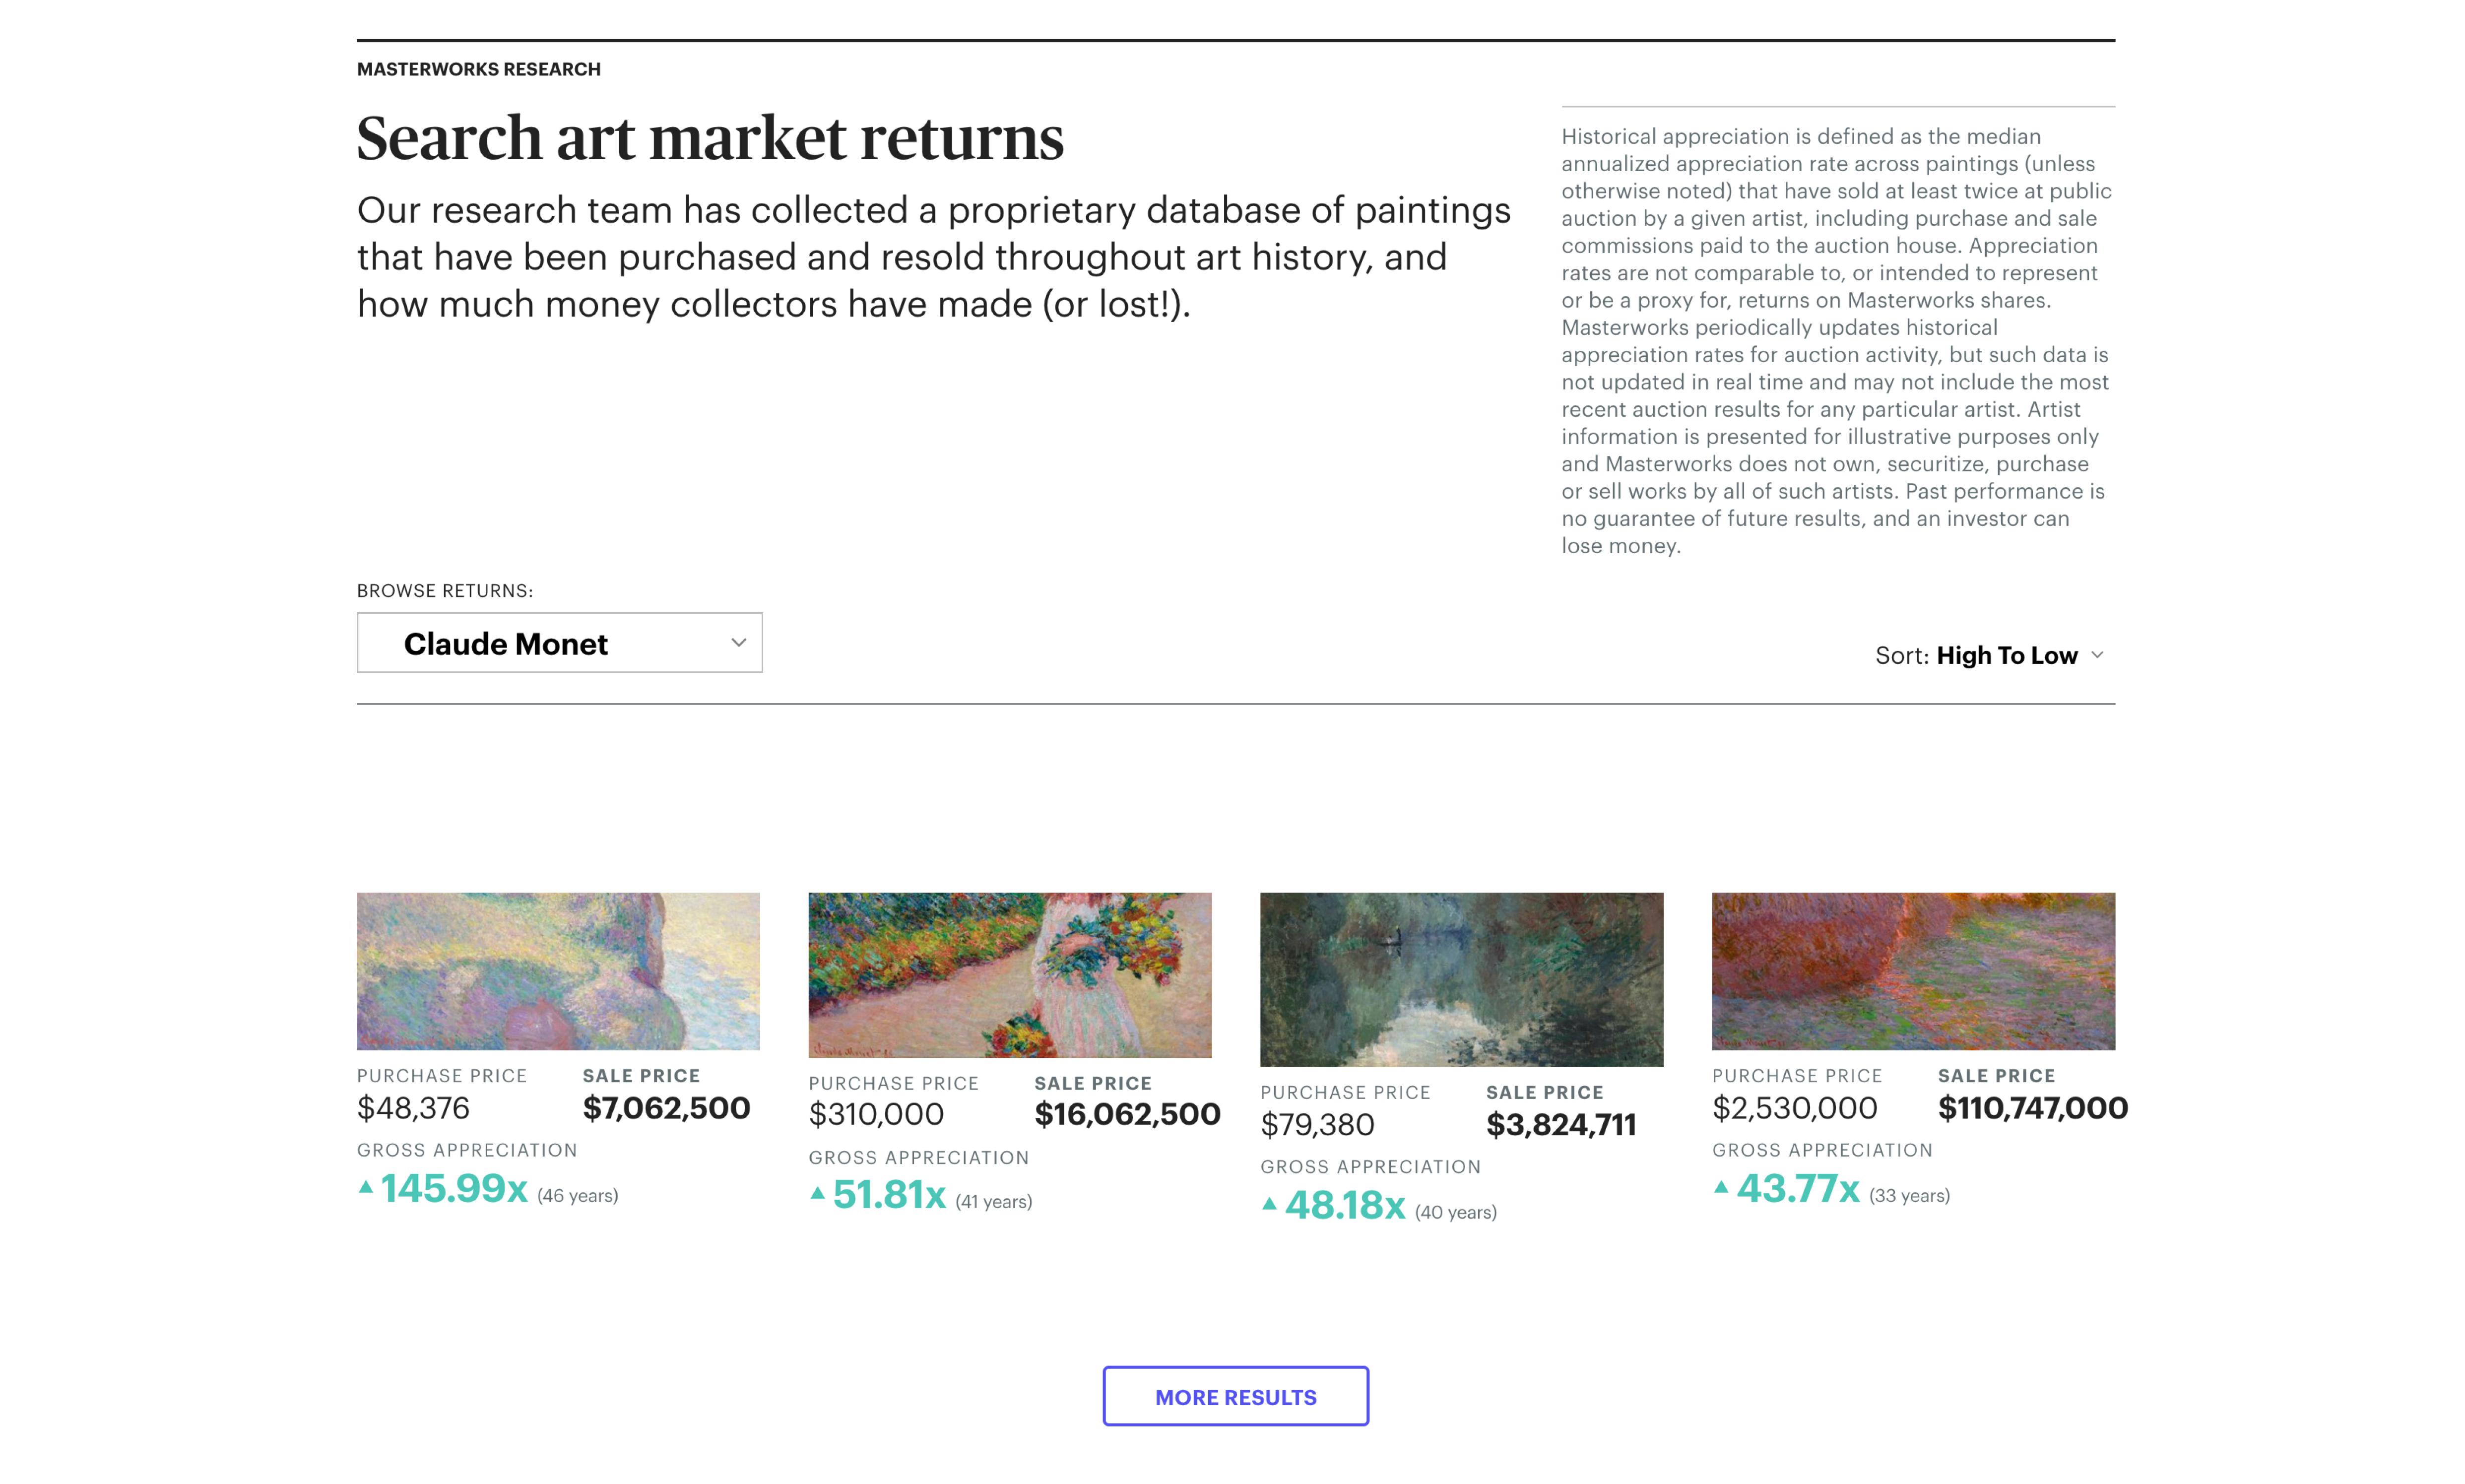Viewport: 2465px width, 1484px height.
Task: Click the green up arrow beside 48.18x
Action: click(1269, 1204)
